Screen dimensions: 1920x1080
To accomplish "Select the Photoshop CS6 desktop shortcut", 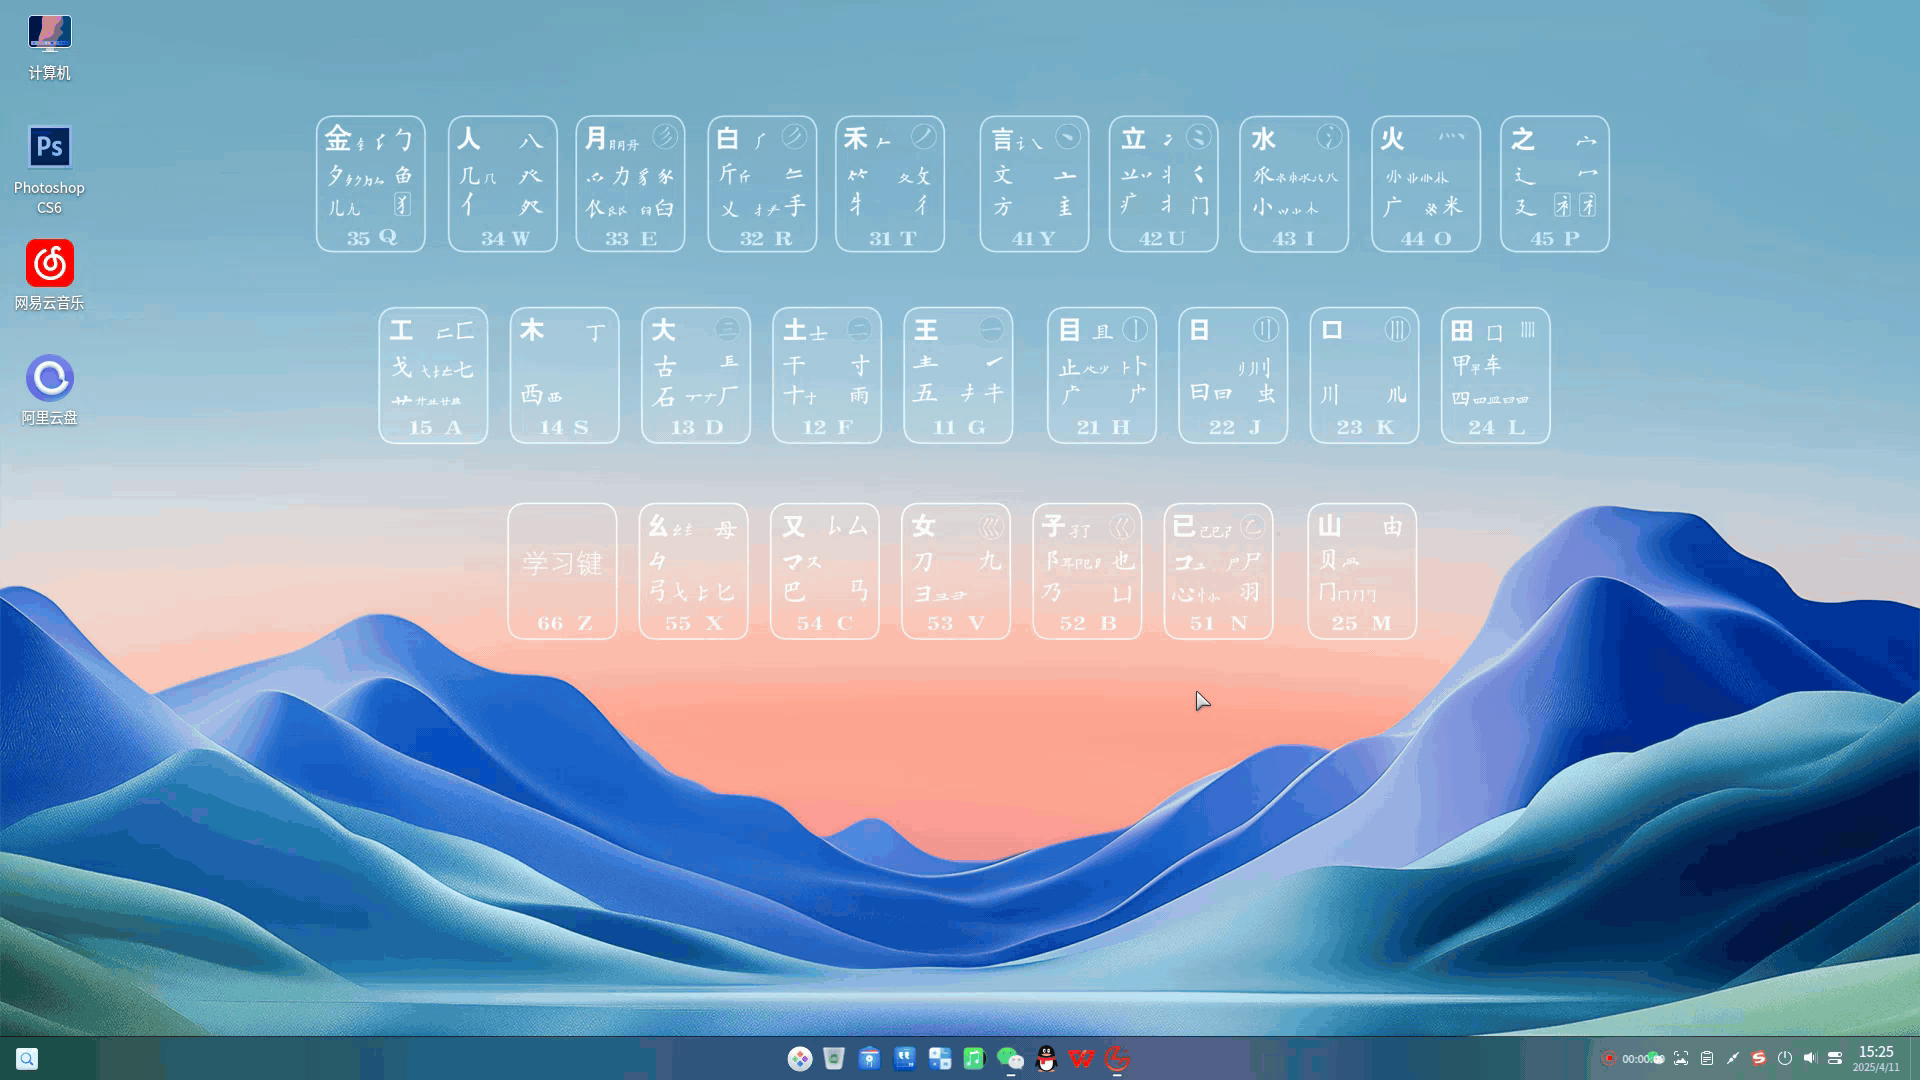I will pos(49,170).
